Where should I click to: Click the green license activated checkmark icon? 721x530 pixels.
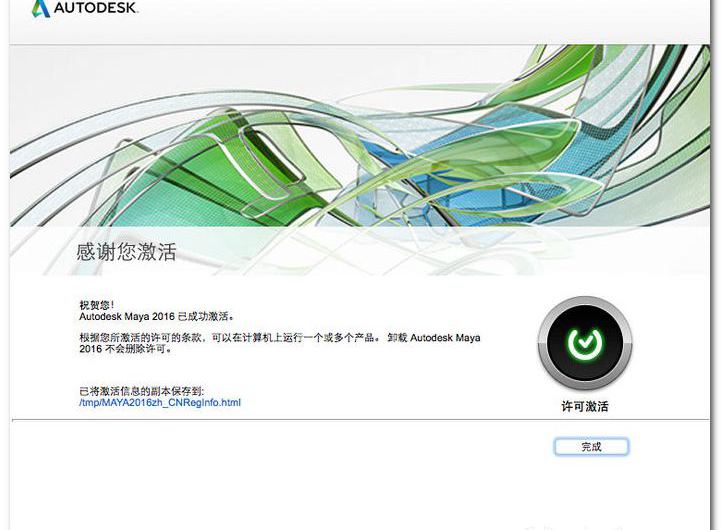pyautogui.click(x=585, y=343)
